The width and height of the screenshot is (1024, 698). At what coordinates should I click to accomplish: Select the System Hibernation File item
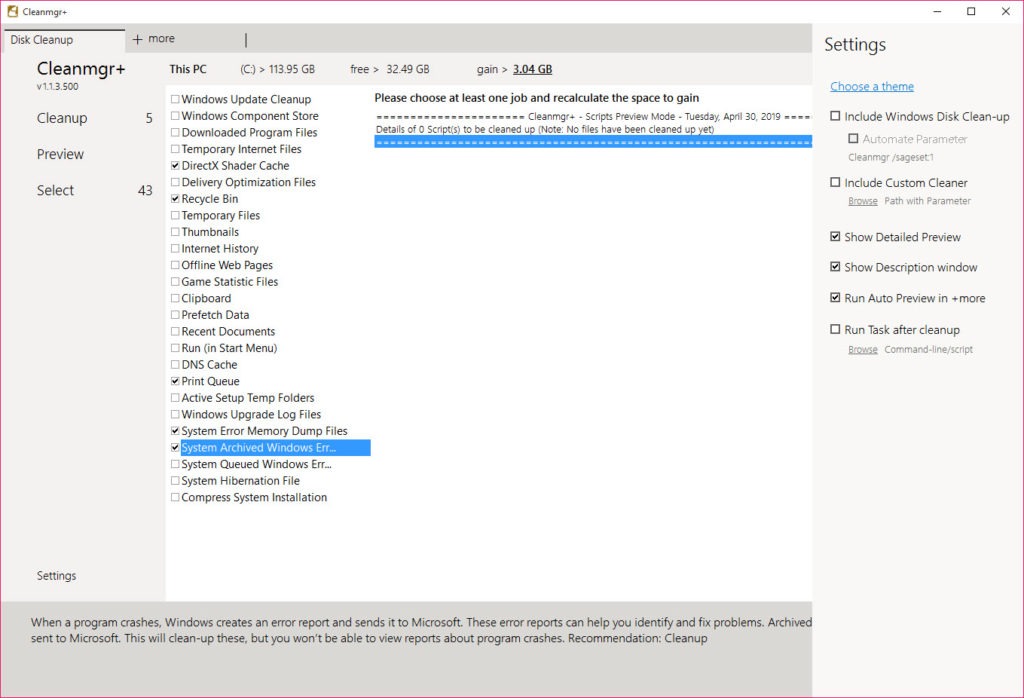(240, 481)
